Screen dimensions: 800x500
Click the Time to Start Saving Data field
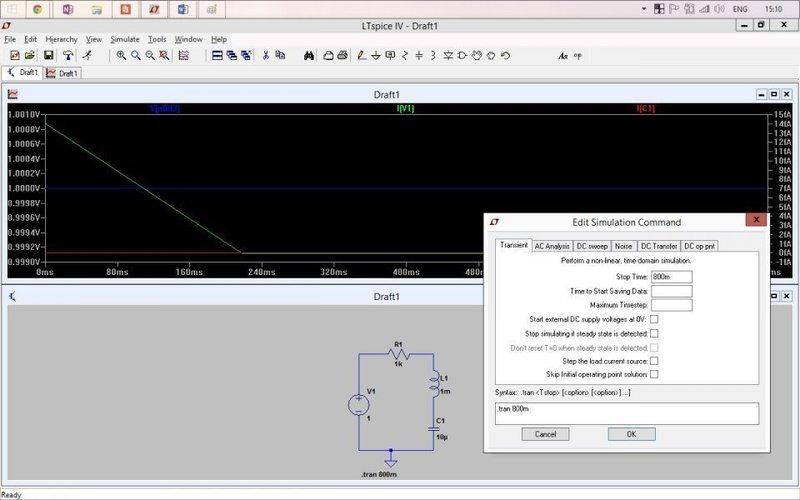pyautogui.click(x=671, y=291)
